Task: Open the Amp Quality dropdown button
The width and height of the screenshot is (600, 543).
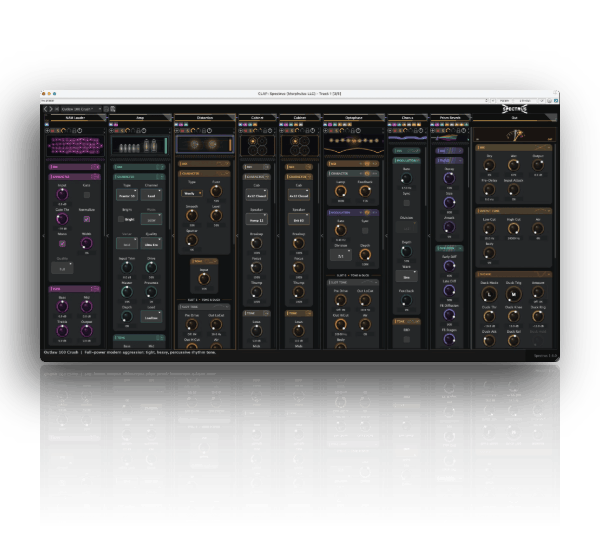Action: click(151, 244)
